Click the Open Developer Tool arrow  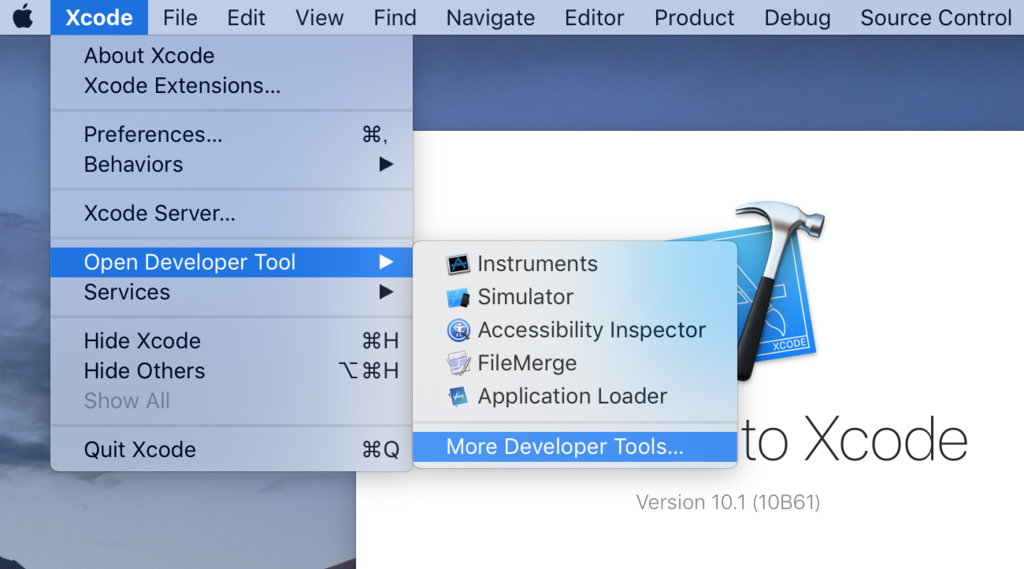click(386, 262)
